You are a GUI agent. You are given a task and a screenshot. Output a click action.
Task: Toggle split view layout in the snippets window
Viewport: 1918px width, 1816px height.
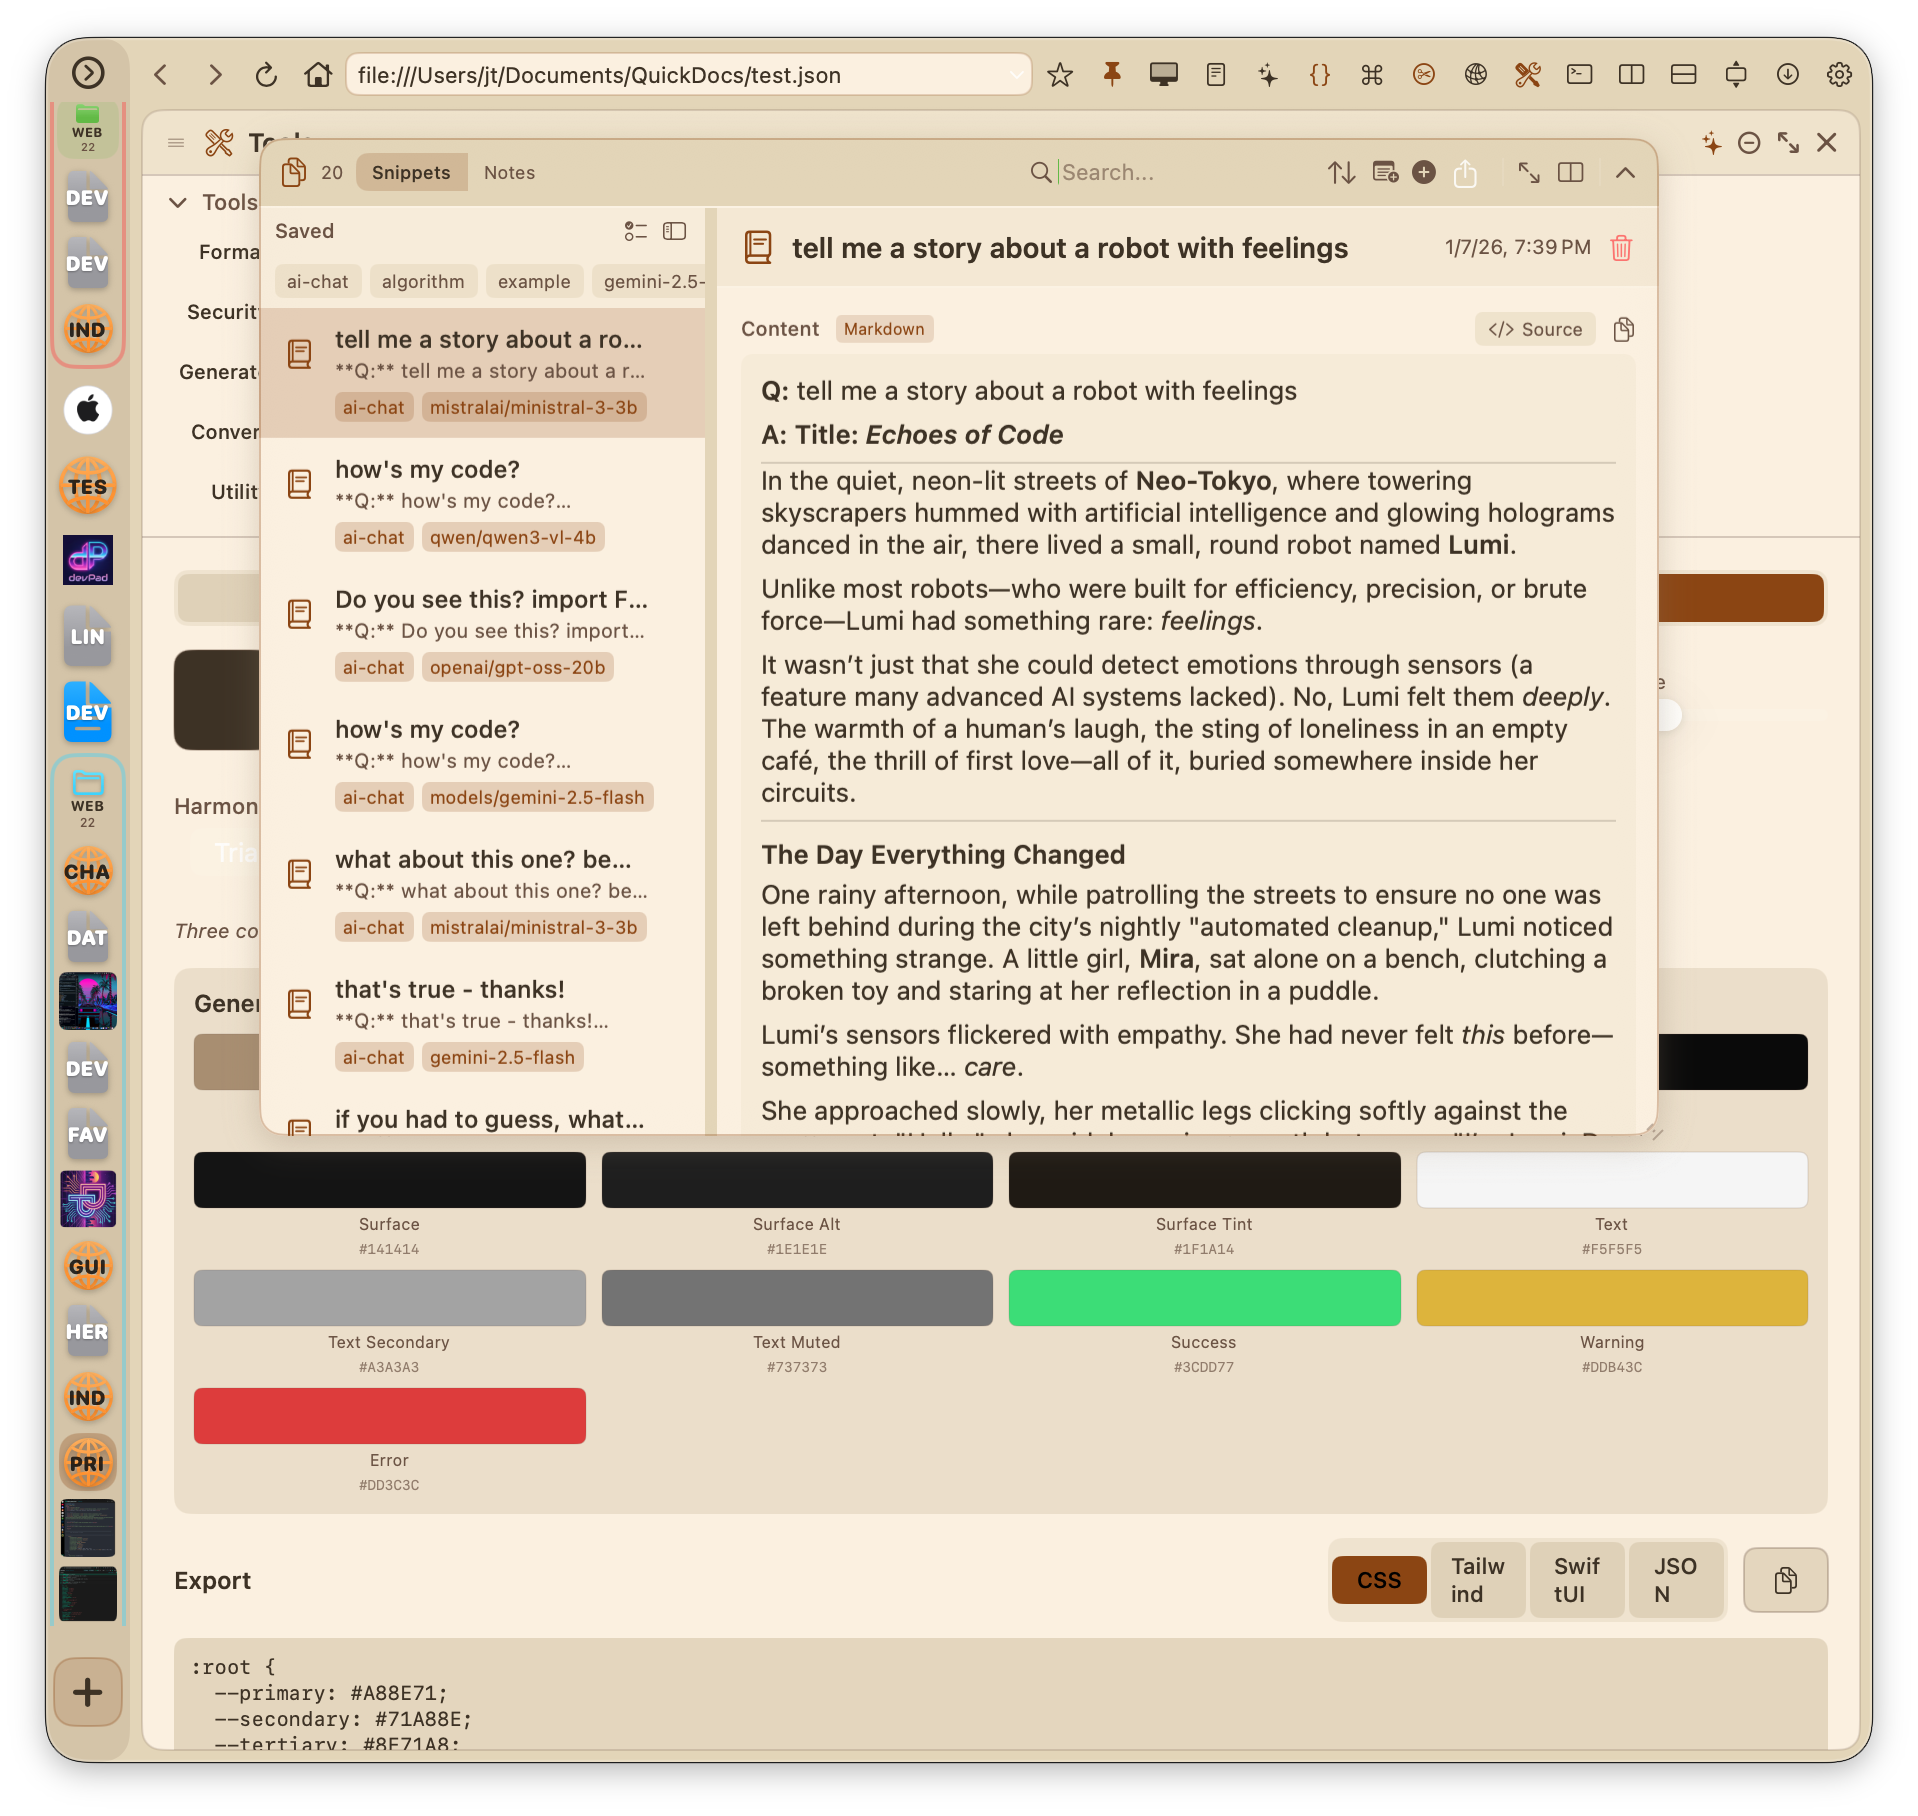coord(1570,172)
